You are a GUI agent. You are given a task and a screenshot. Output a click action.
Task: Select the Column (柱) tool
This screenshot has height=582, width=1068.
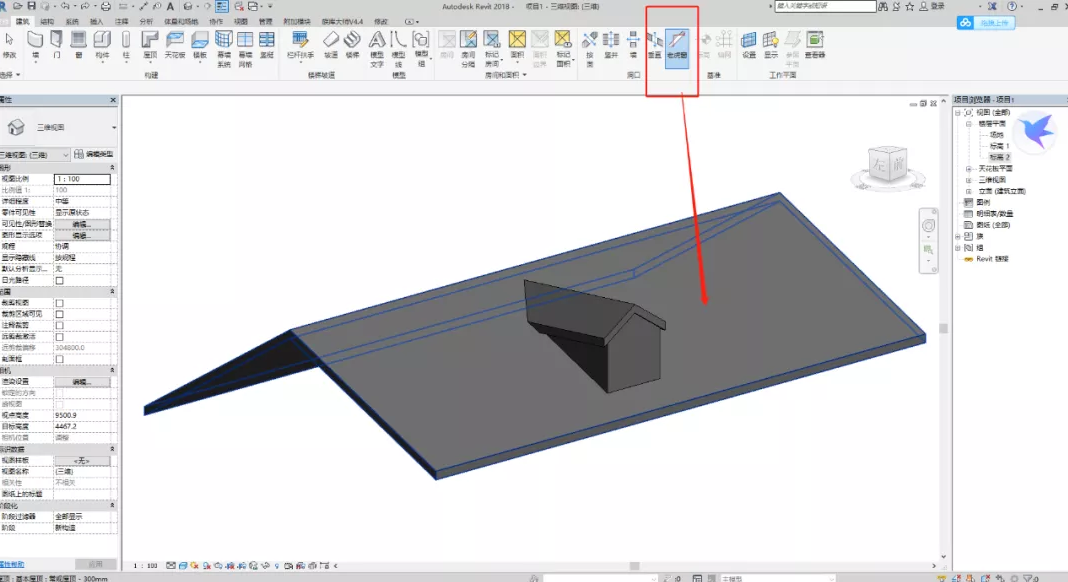(x=126, y=45)
